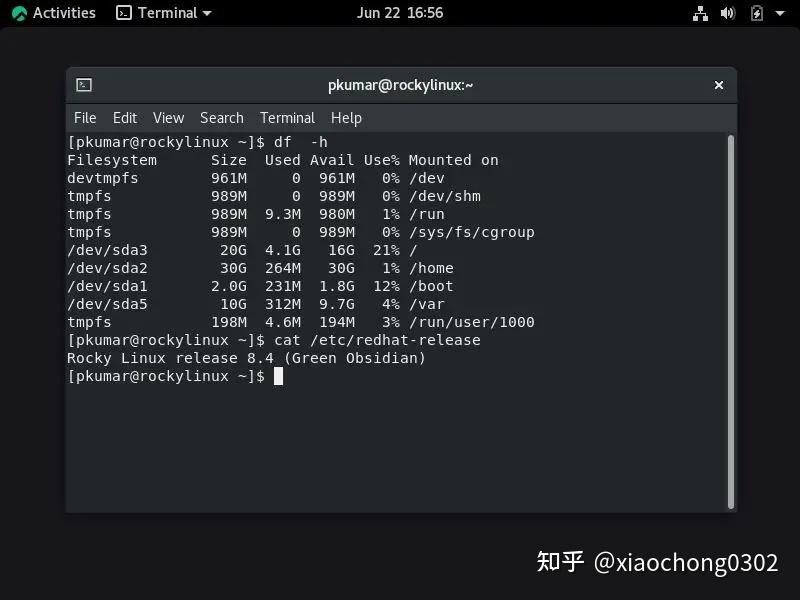
Task: Open the Help menu
Action: point(346,118)
